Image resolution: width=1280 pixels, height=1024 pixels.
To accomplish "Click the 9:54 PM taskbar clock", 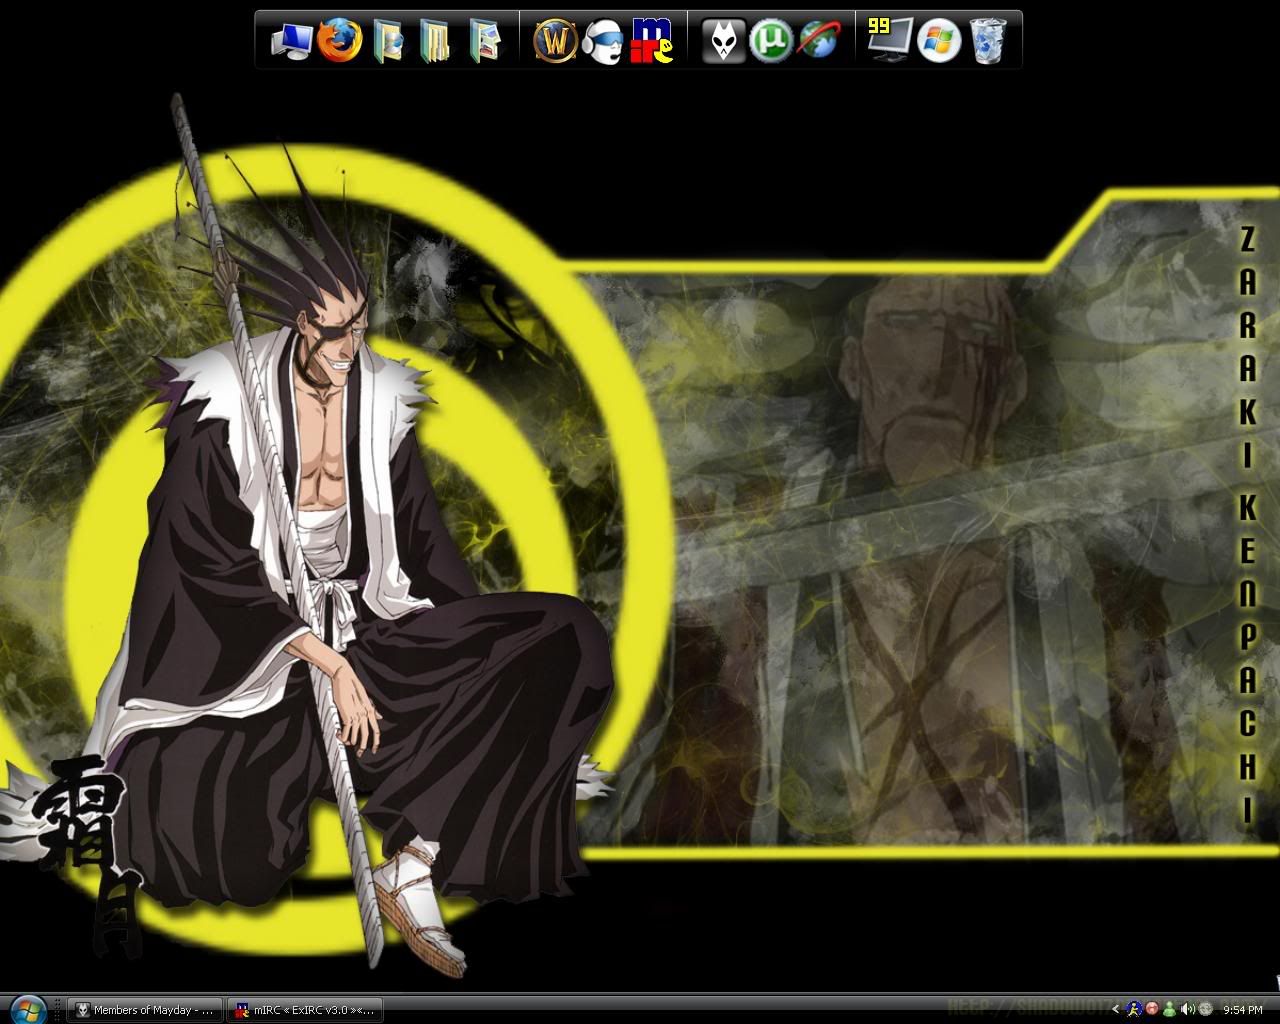I will pyautogui.click(x=1243, y=1010).
